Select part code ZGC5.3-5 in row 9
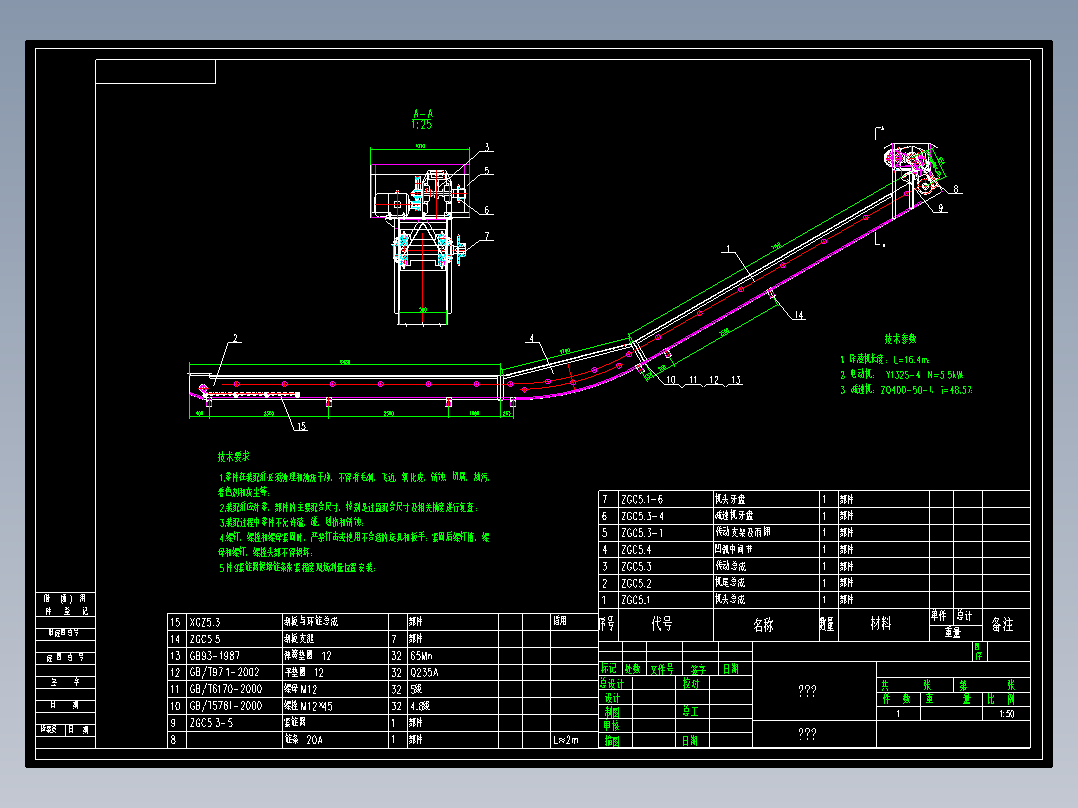 (211, 723)
